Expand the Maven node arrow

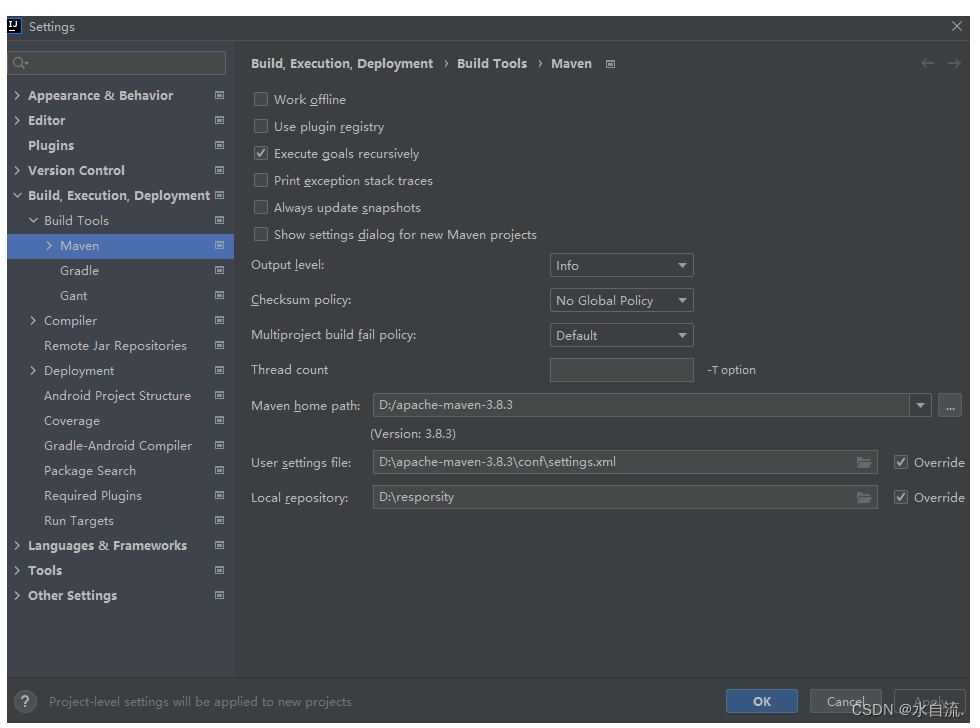49,246
